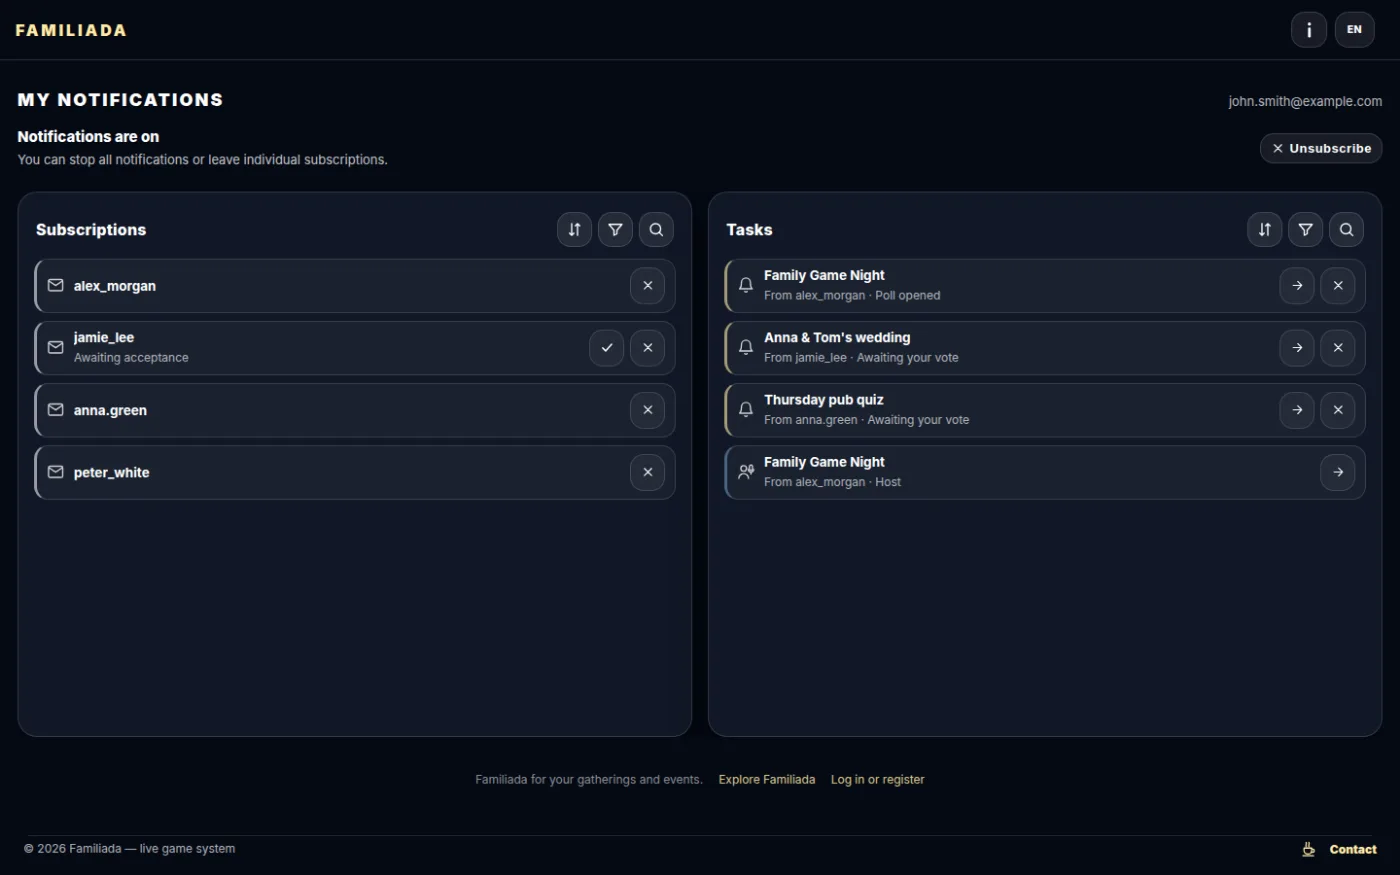Click the envelope icon beside peter_white
Image resolution: width=1400 pixels, height=875 pixels.
[56, 472]
